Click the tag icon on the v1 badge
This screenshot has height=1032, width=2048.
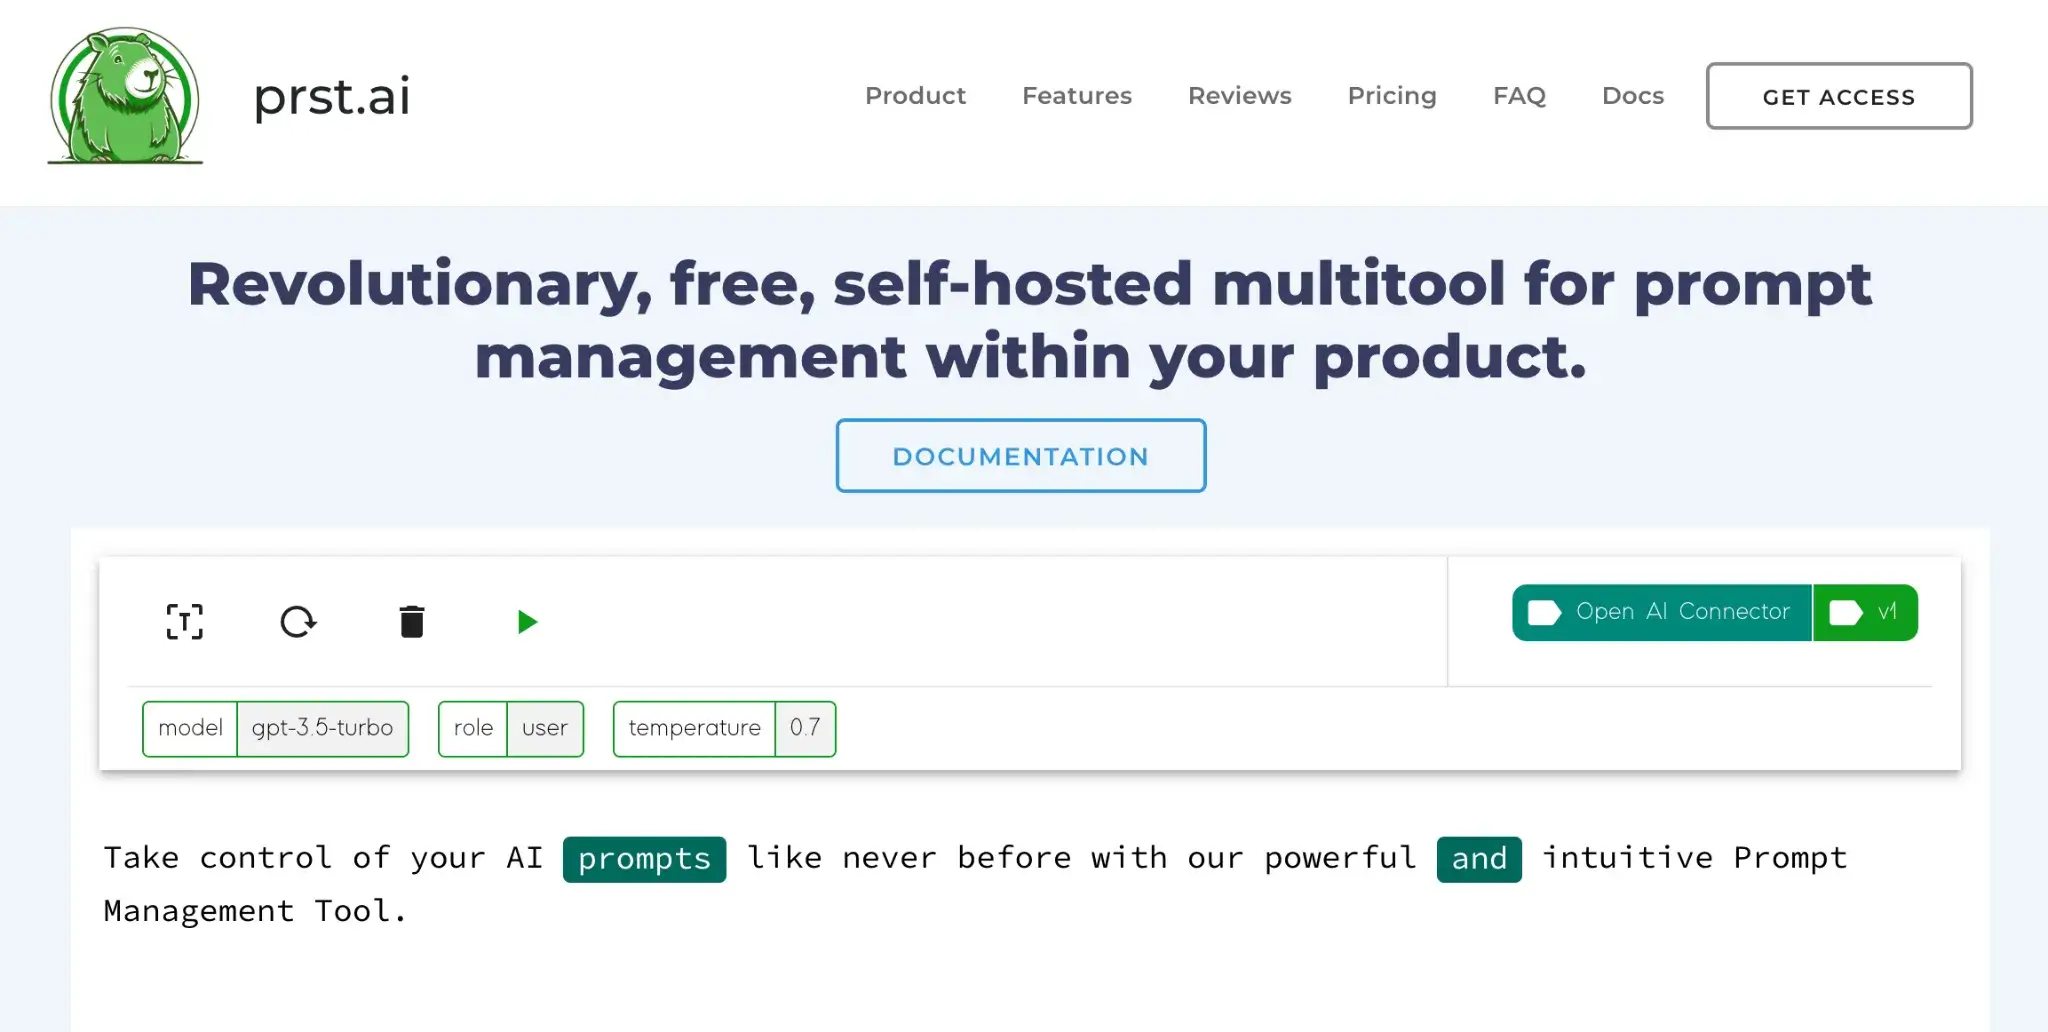[1845, 612]
